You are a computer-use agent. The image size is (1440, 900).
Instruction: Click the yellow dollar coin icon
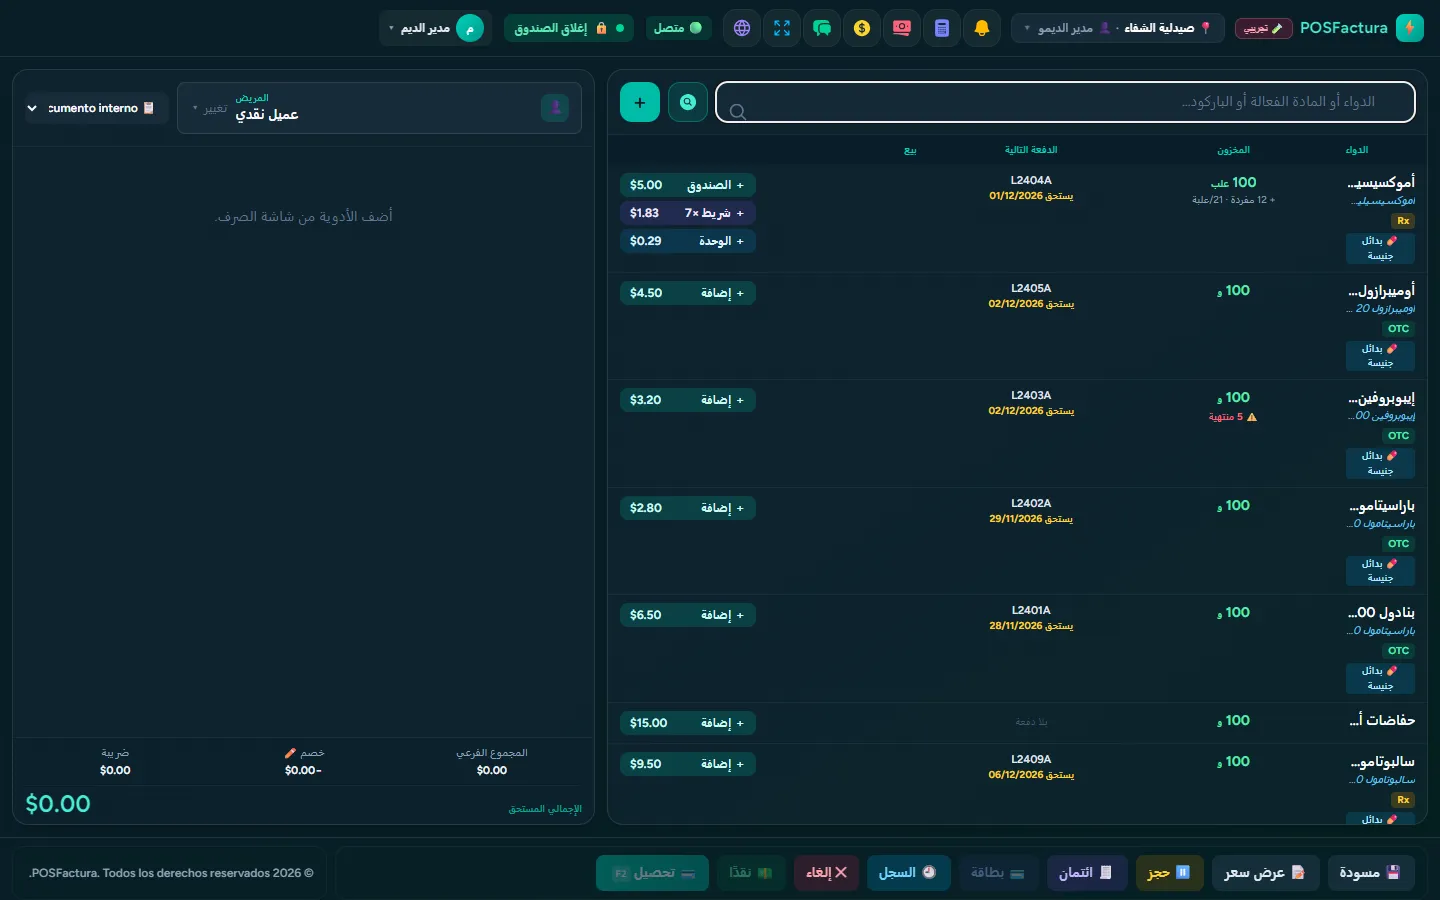862,28
